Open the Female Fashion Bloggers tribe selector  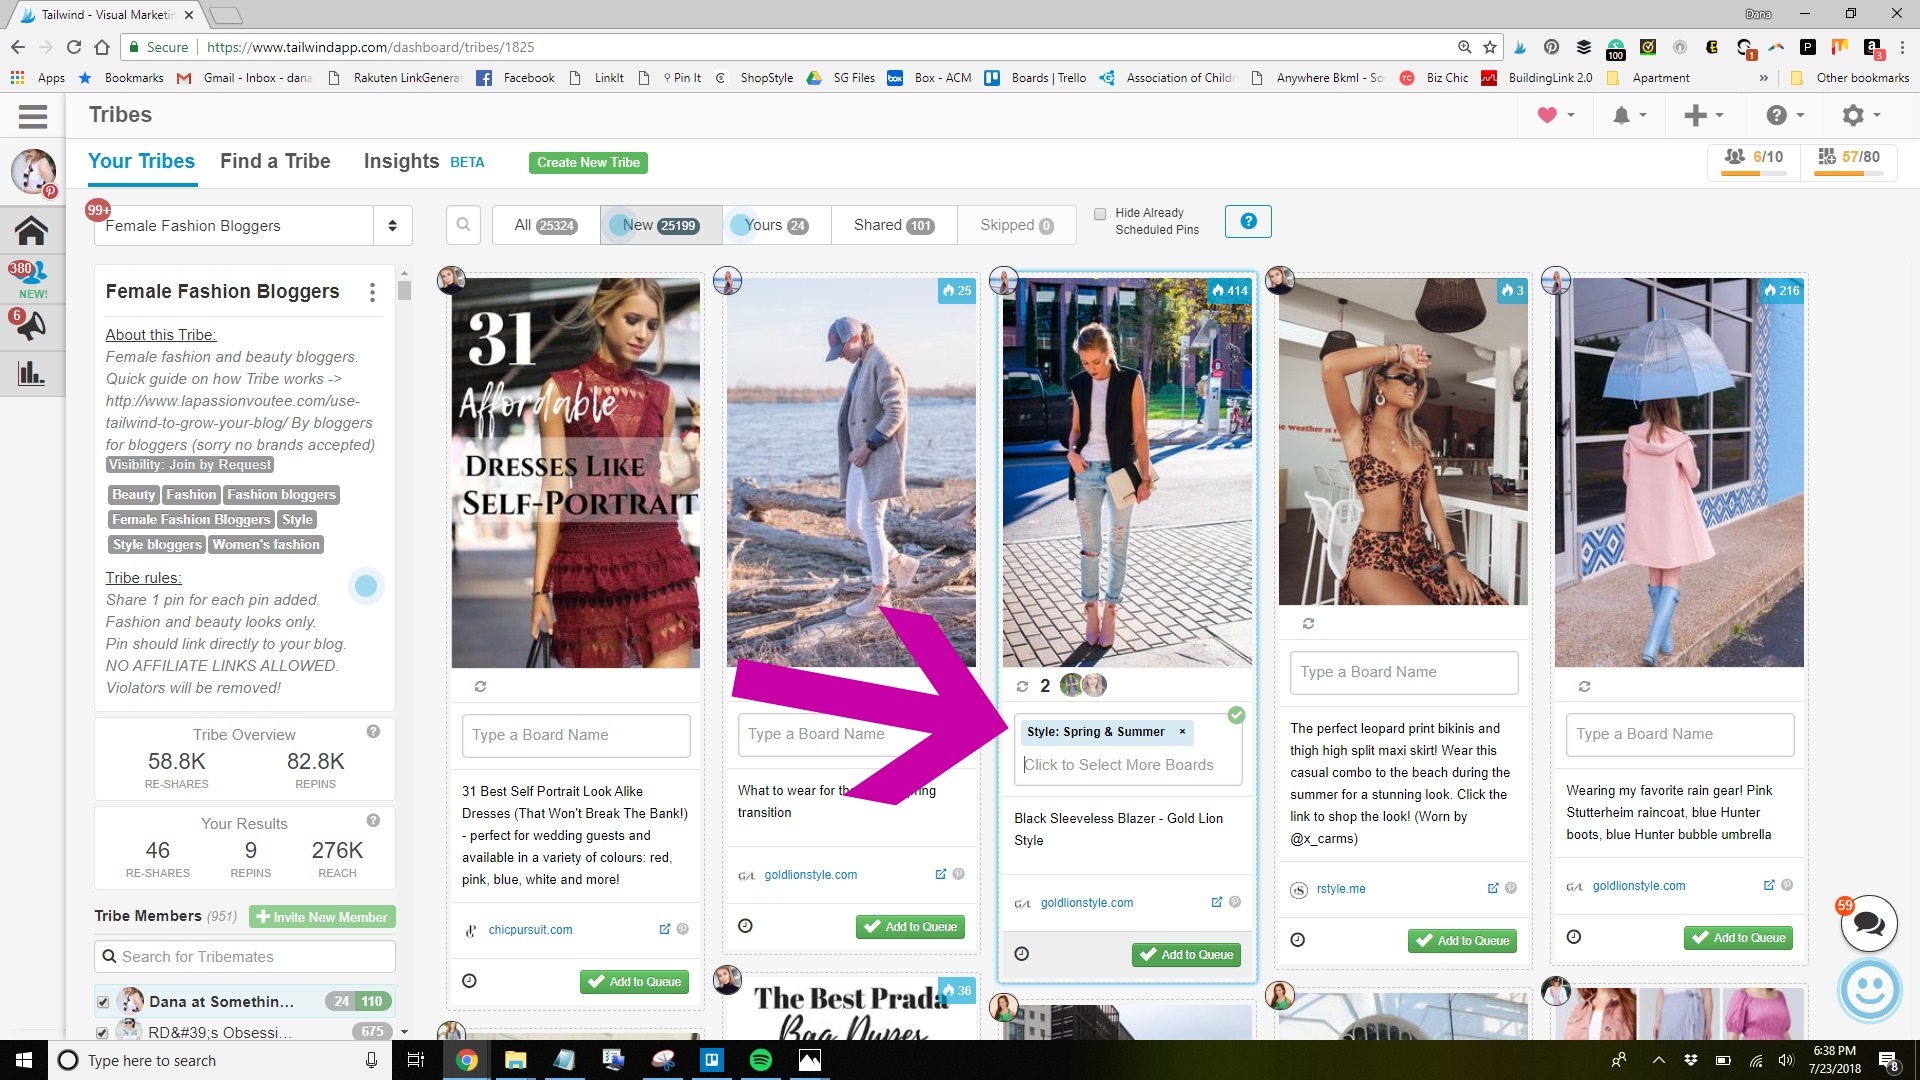click(x=252, y=226)
